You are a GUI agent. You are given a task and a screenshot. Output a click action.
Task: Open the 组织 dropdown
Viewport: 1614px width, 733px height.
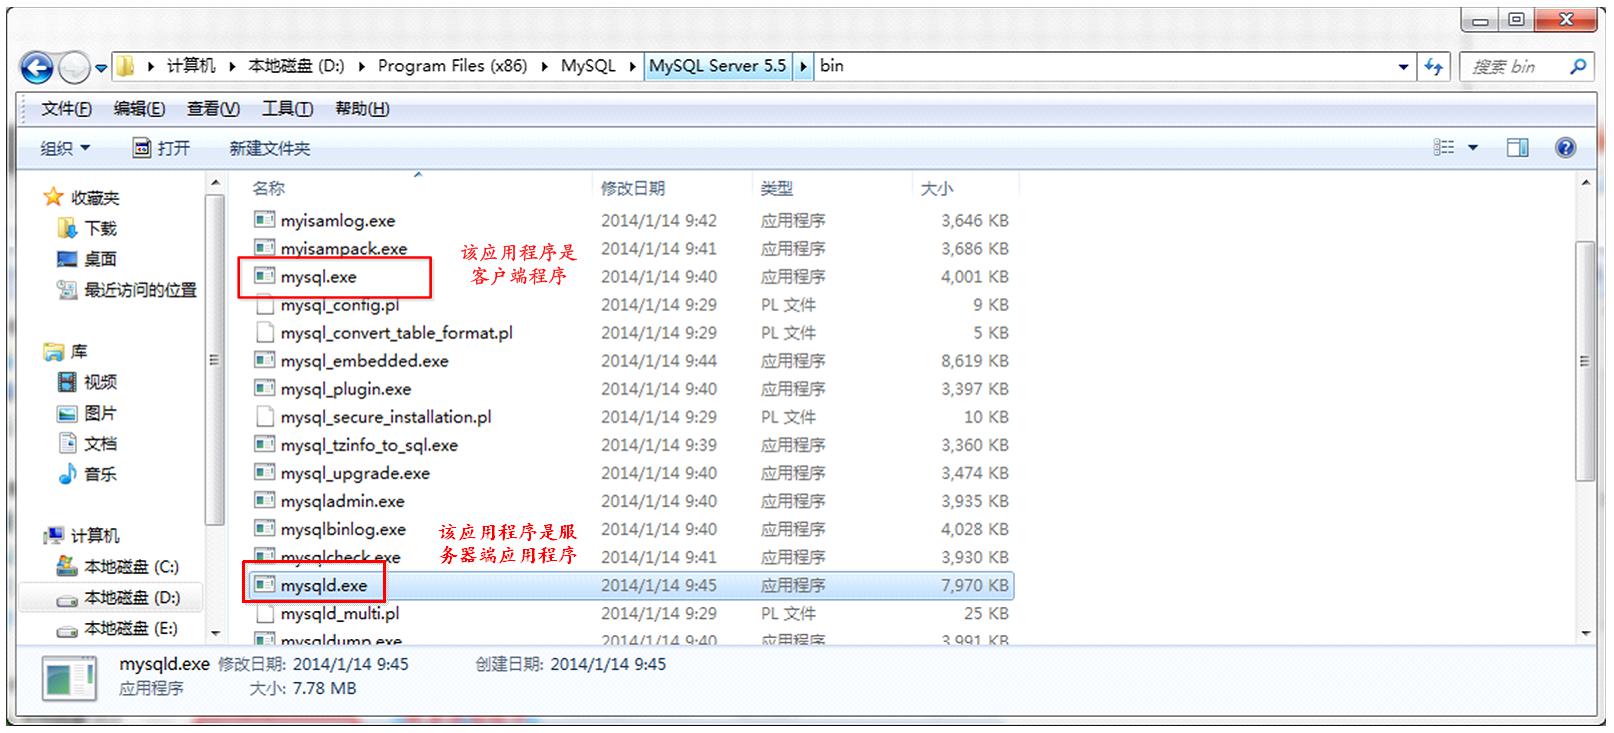[65, 148]
